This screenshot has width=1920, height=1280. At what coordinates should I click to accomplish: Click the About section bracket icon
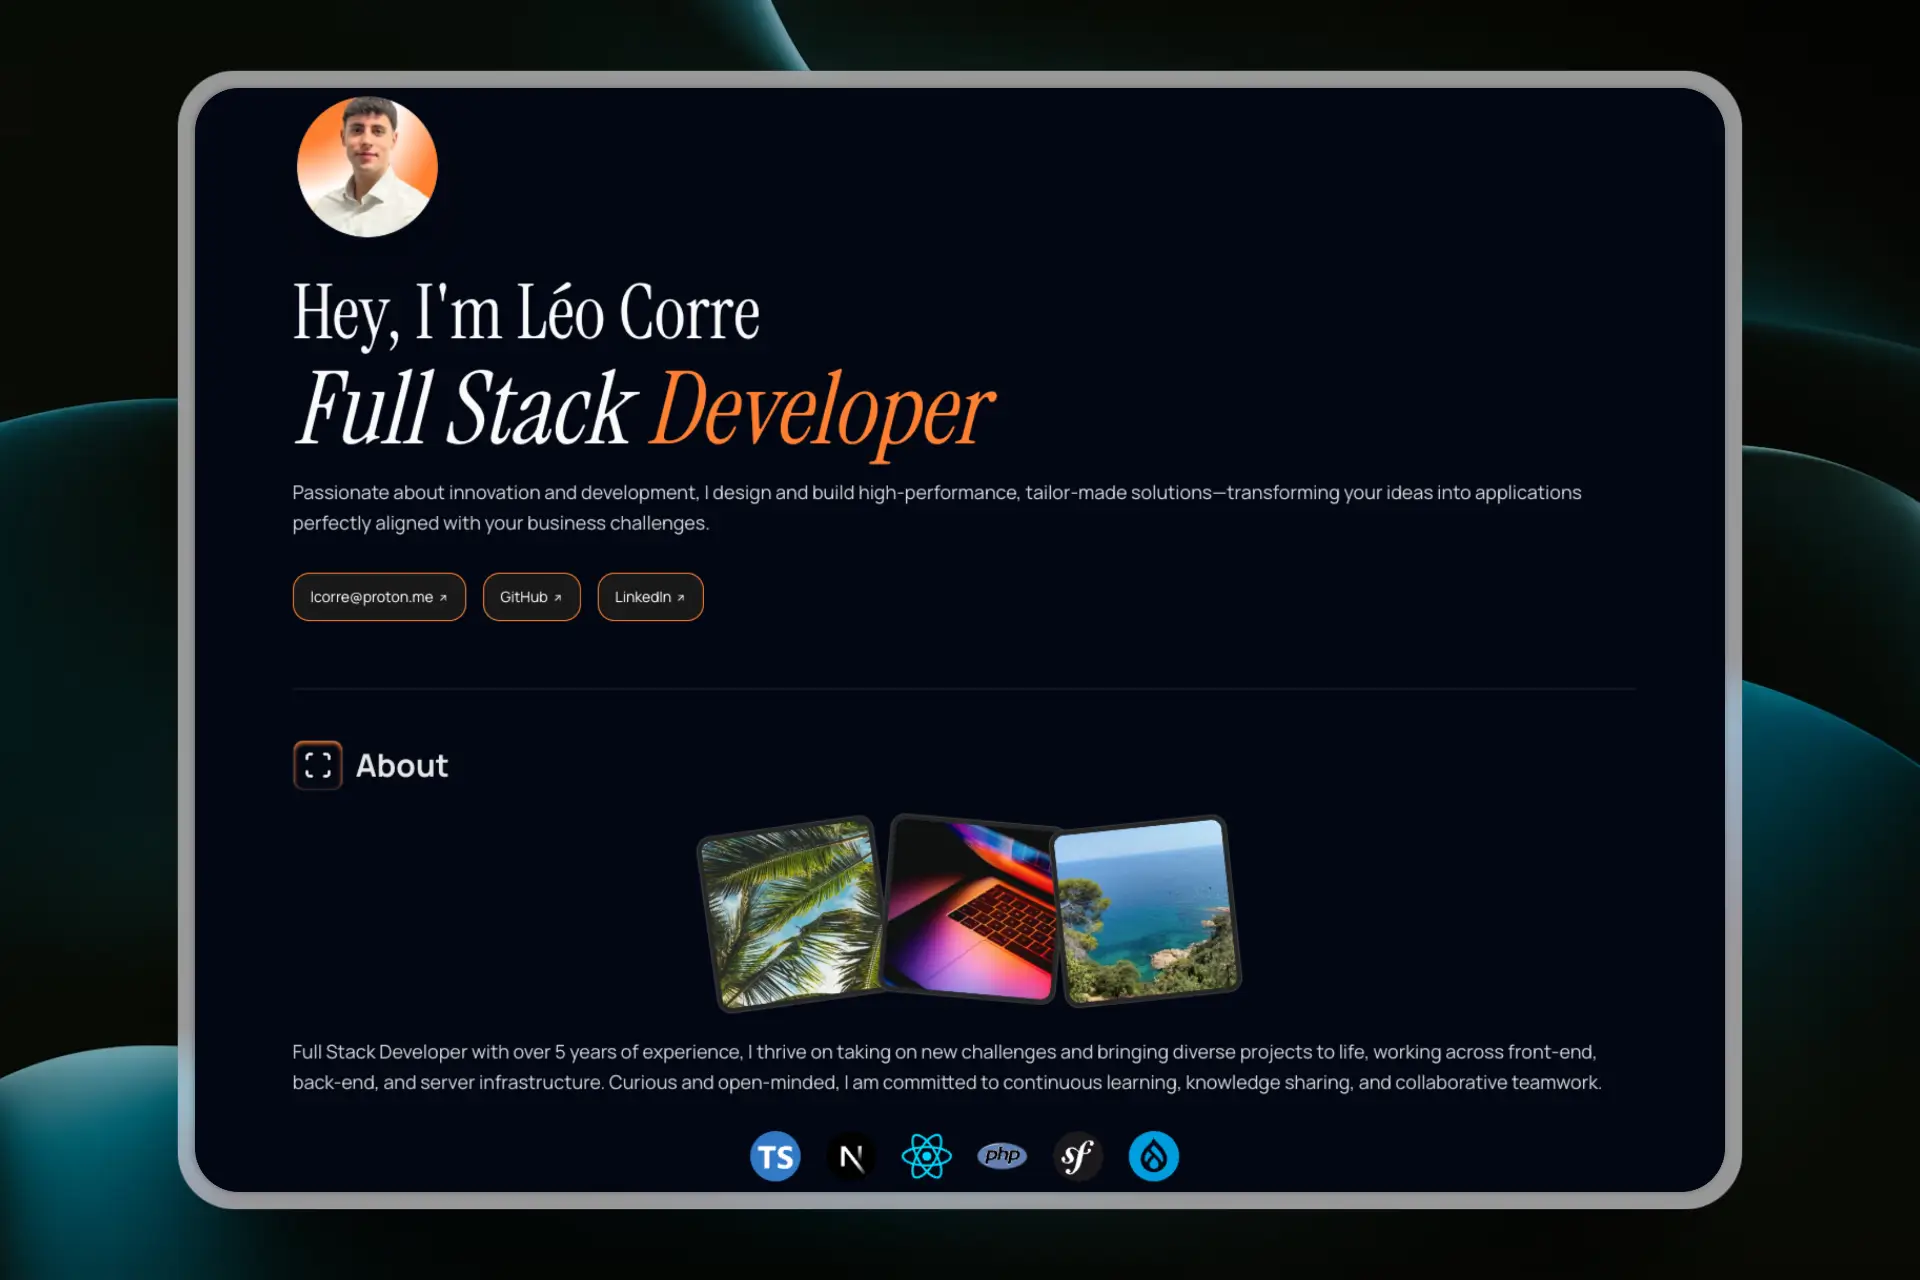317,765
